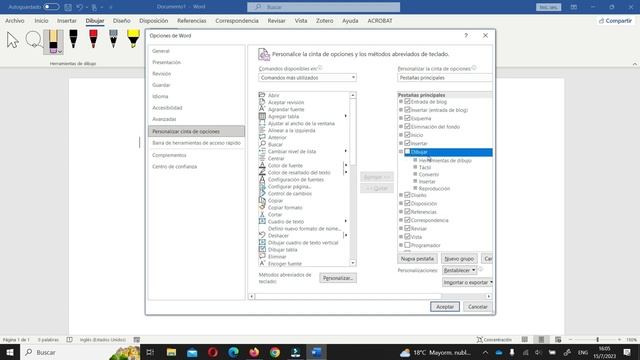
Task: Click Nueva pestaña button
Action: point(417,258)
